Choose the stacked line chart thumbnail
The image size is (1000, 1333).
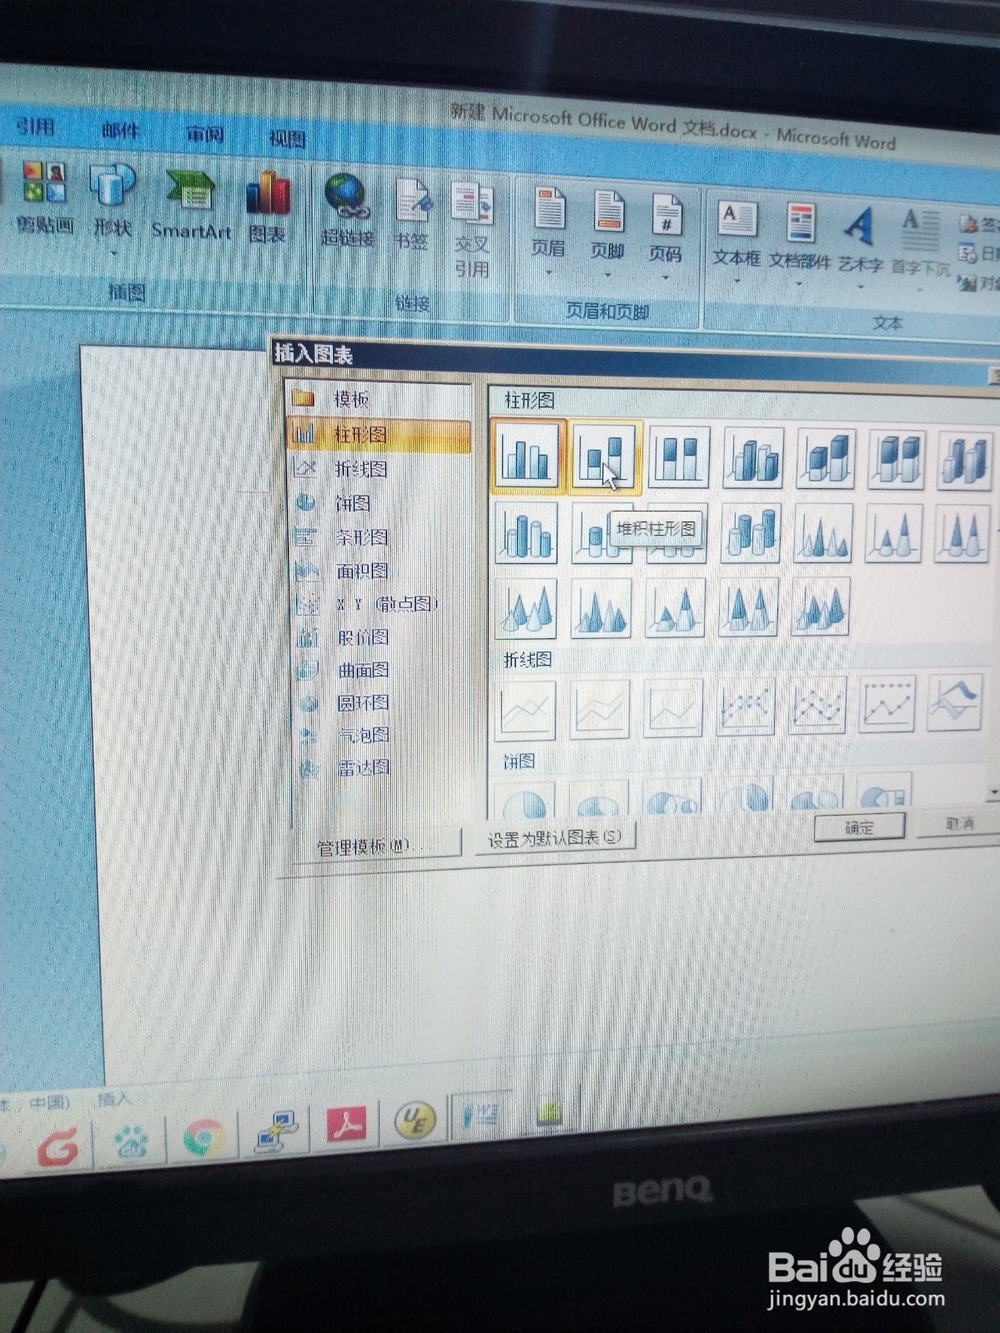point(601,708)
